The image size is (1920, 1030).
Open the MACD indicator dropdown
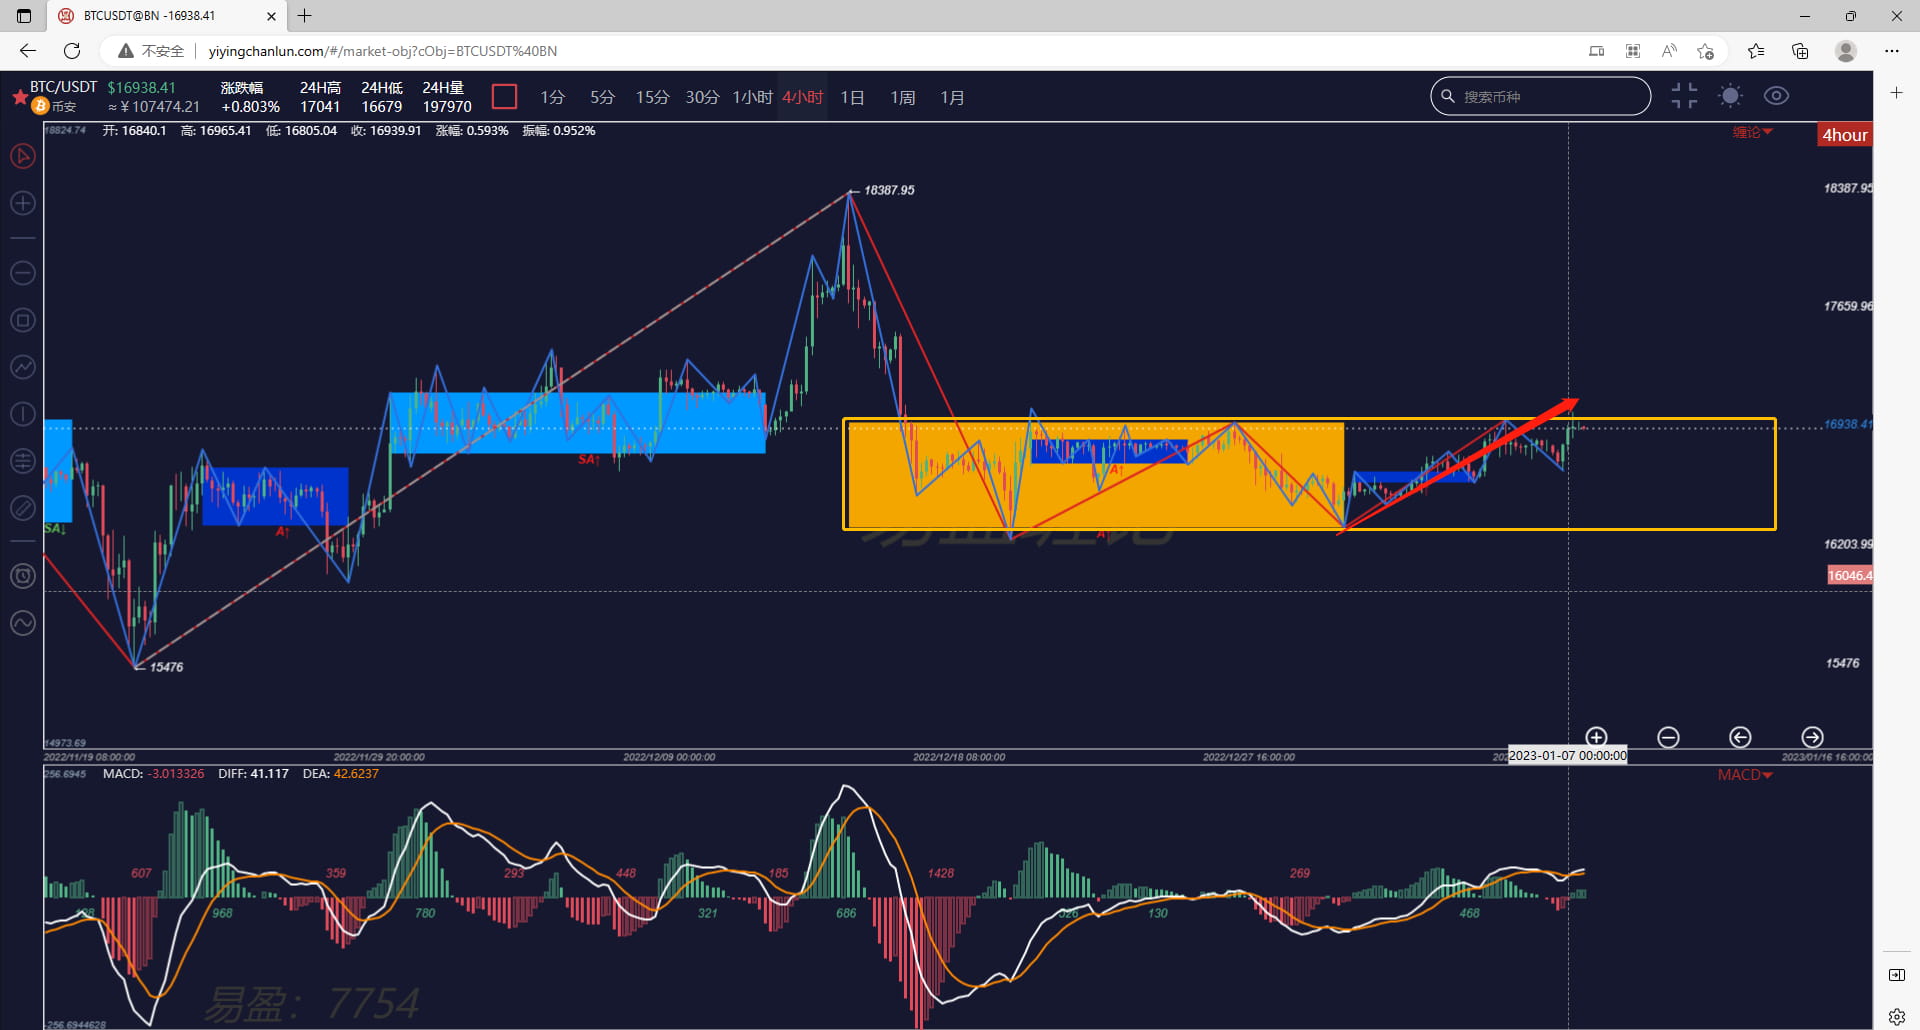[x=1745, y=775]
